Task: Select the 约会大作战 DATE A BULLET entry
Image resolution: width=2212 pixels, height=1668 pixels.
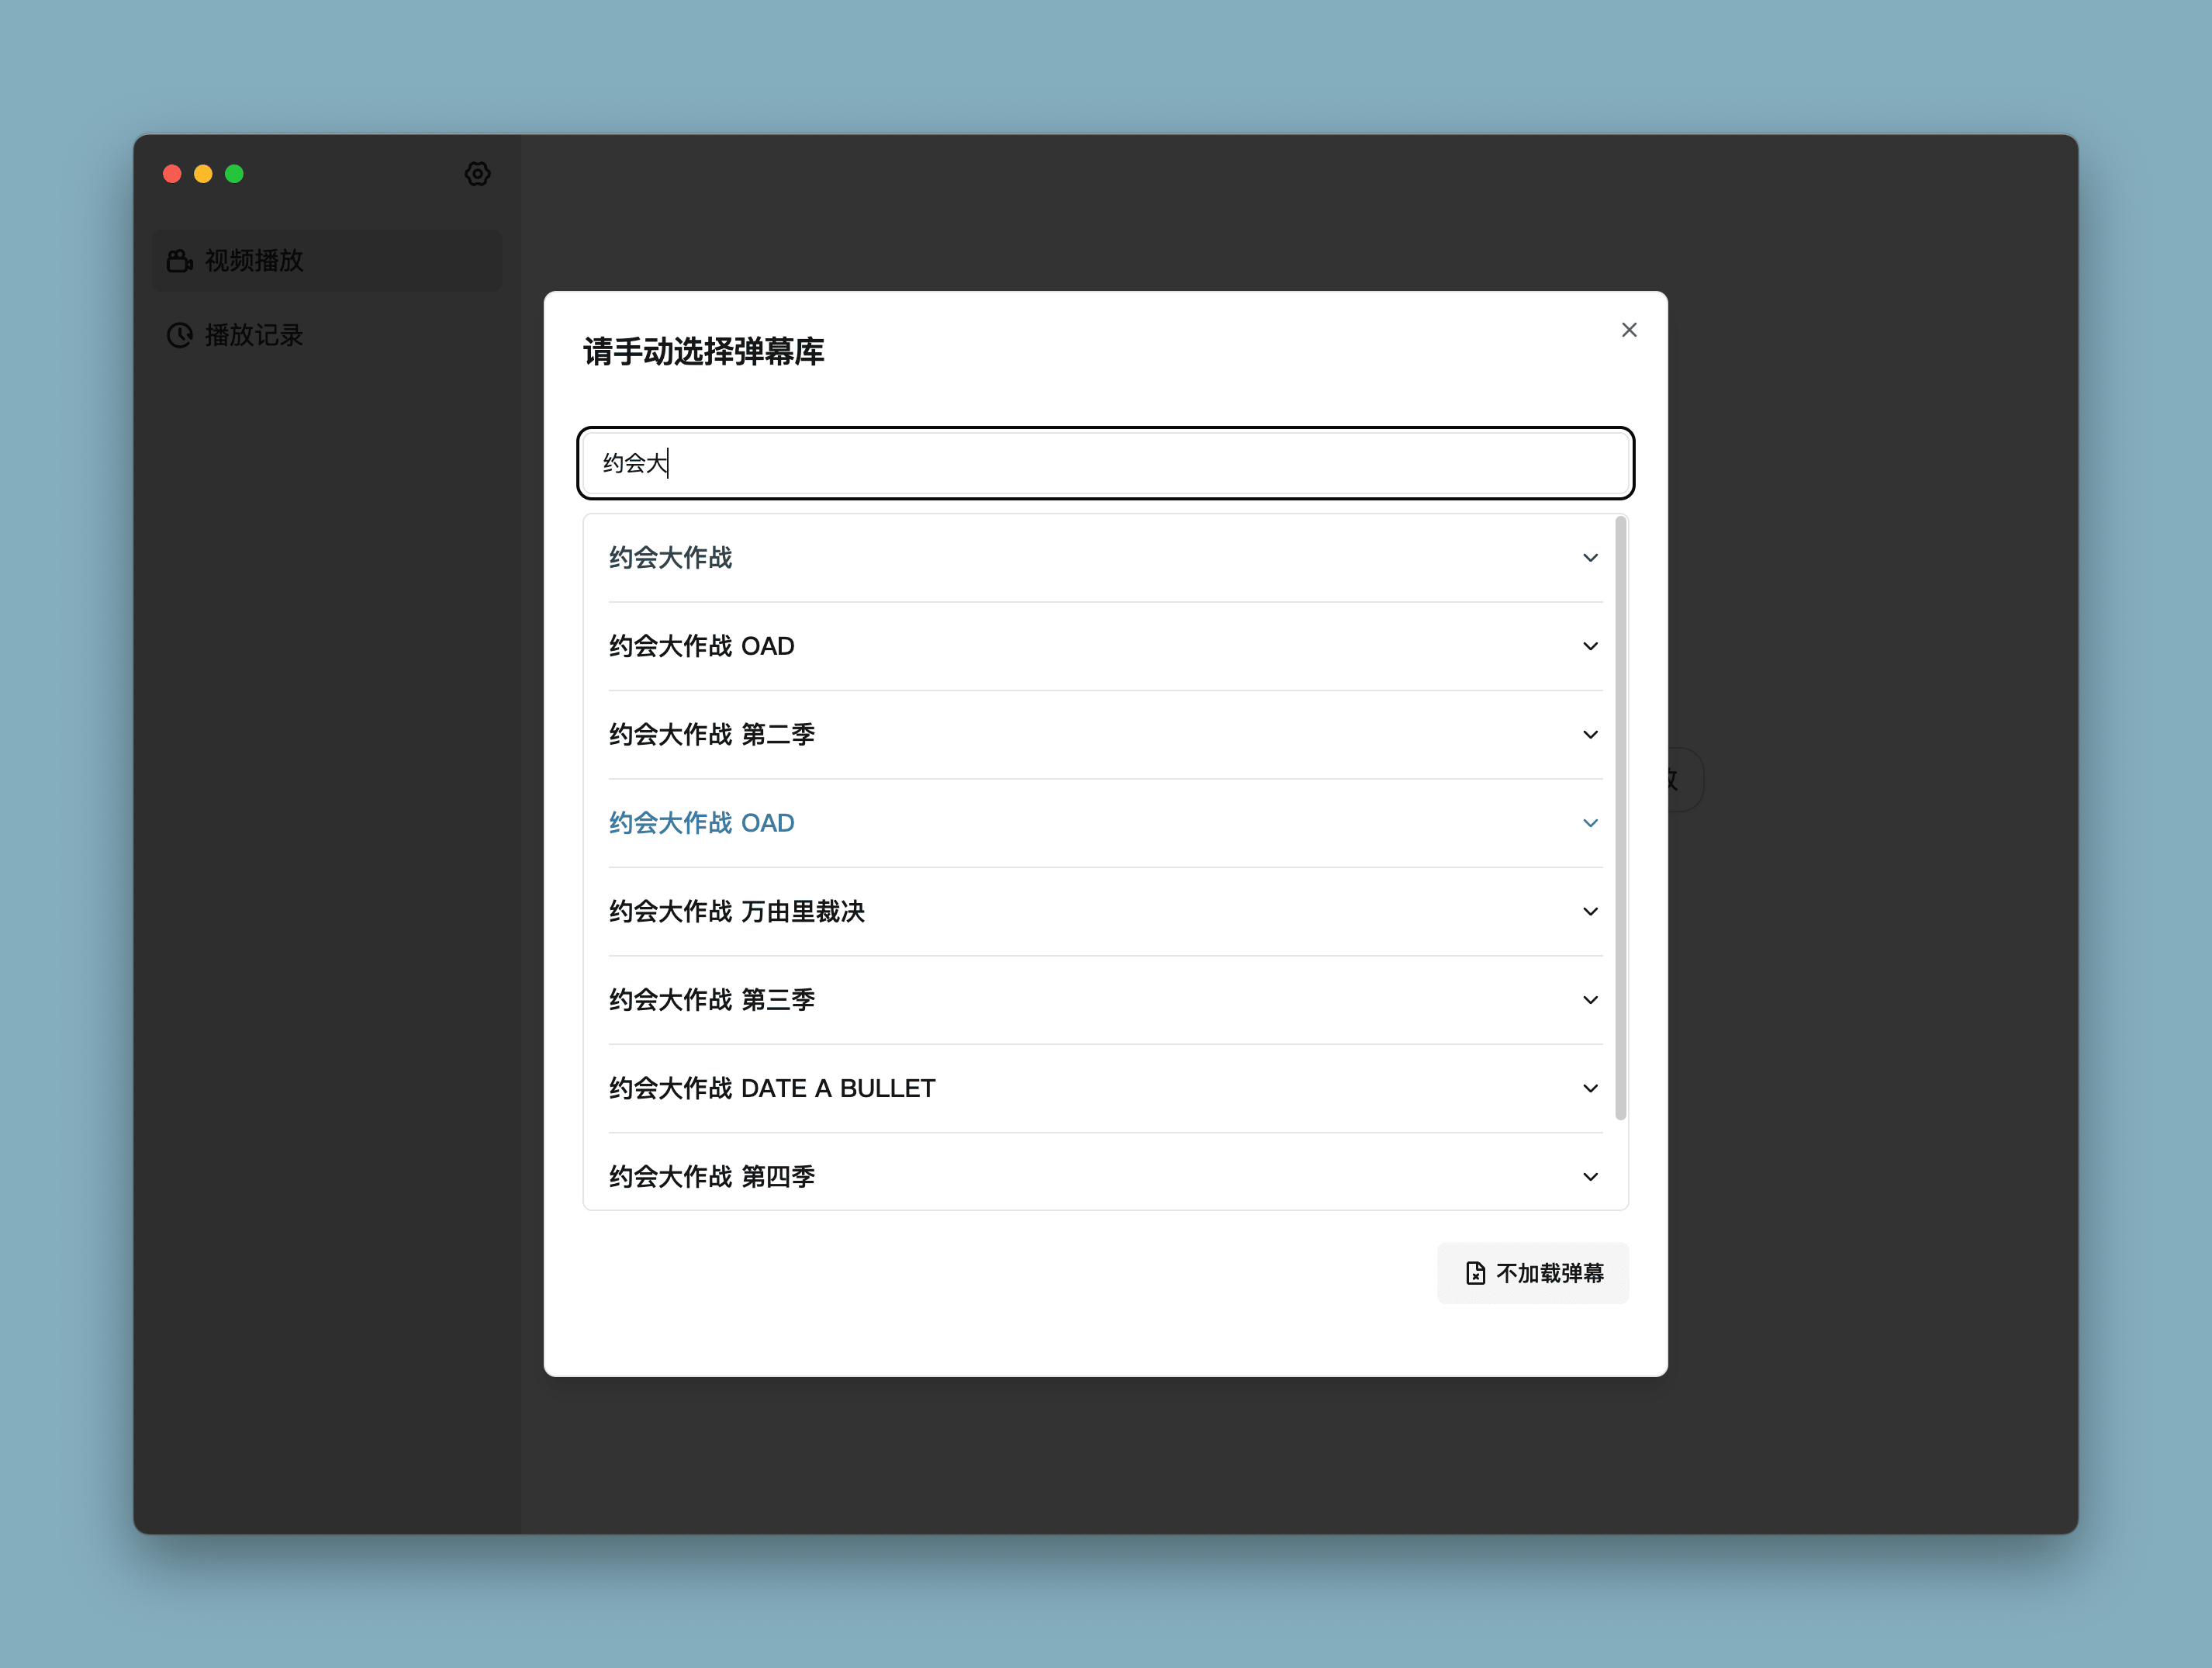Action: coord(772,1088)
